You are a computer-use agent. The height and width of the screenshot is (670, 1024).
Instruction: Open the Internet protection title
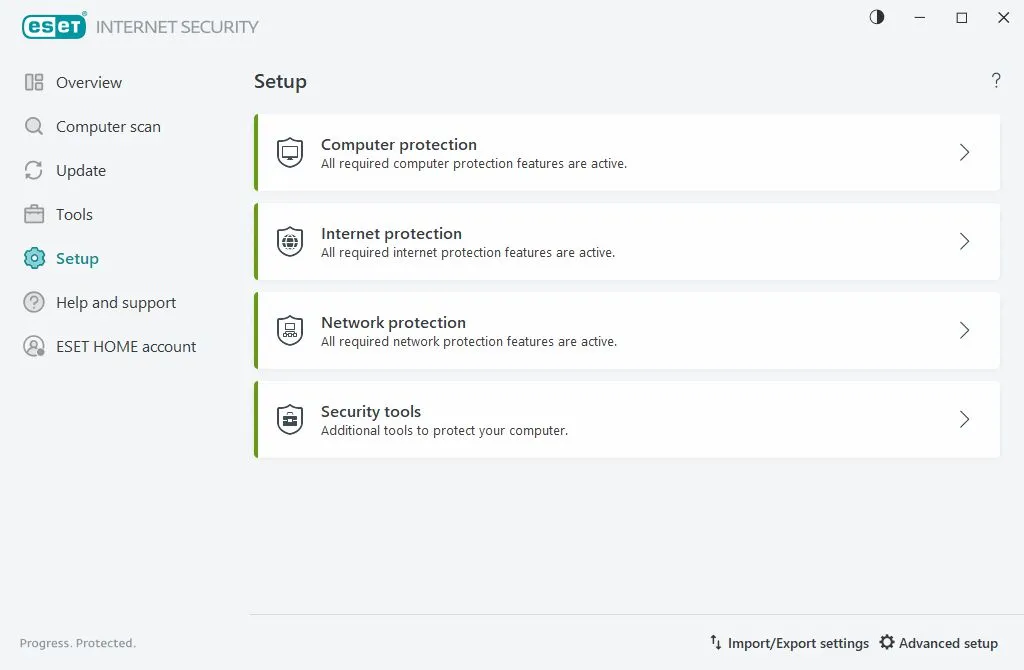(391, 233)
